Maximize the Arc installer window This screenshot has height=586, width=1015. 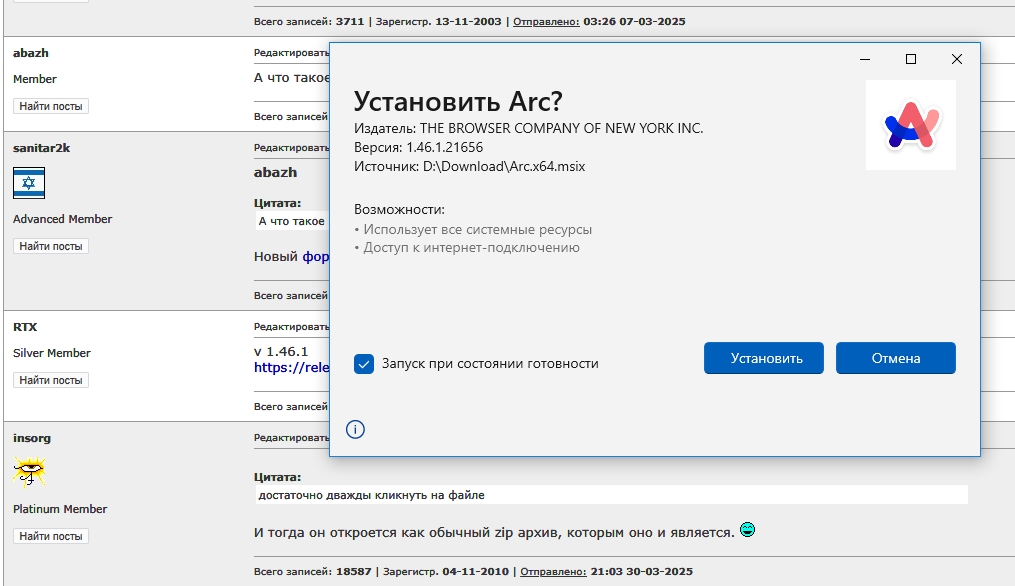pyautogui.click(x=911, y=59)
